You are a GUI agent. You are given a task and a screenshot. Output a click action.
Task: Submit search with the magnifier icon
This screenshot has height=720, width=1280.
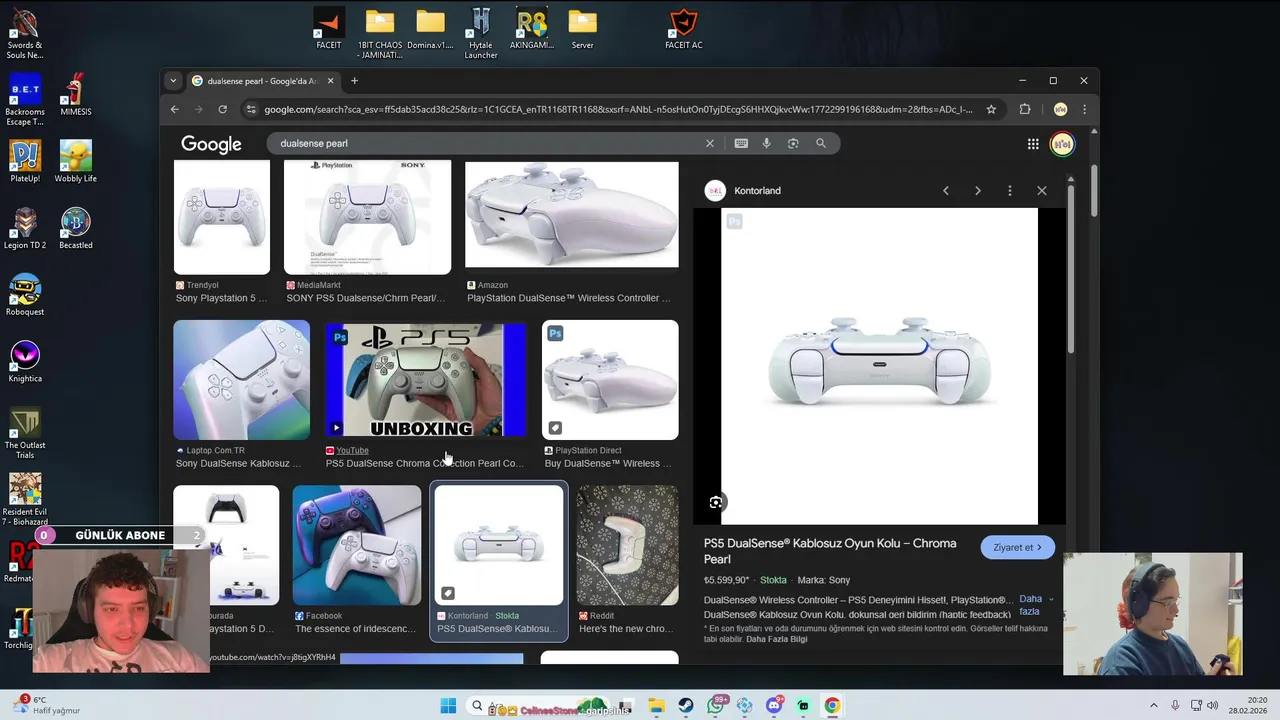coord(821,143)
